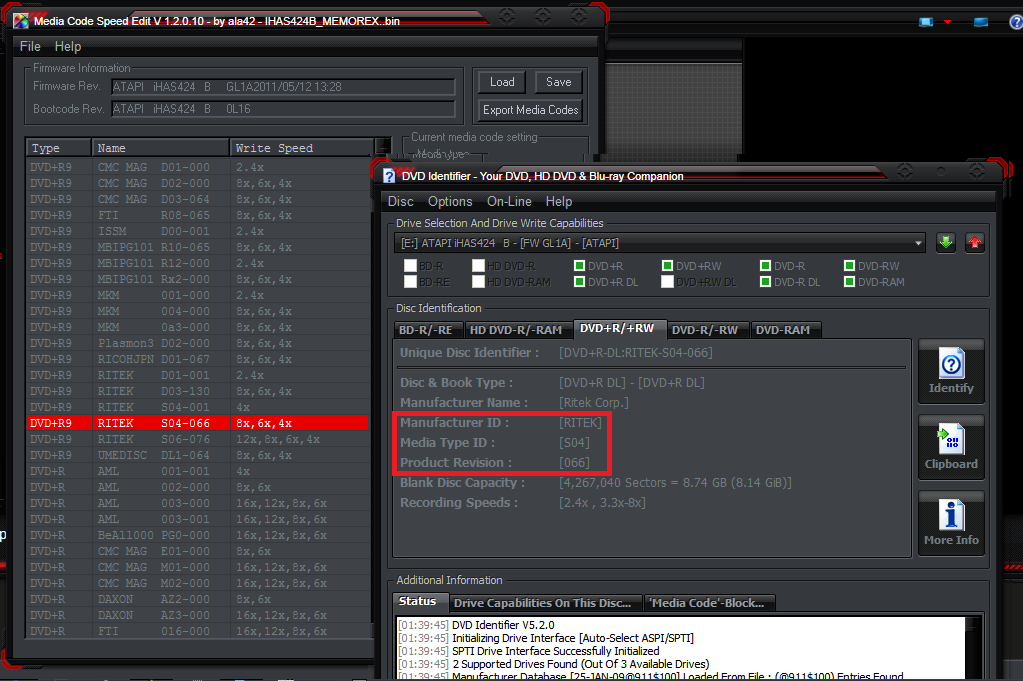Select the Status tab
The height and width of the screenshot is (681, 1023).
coord(420,601)
